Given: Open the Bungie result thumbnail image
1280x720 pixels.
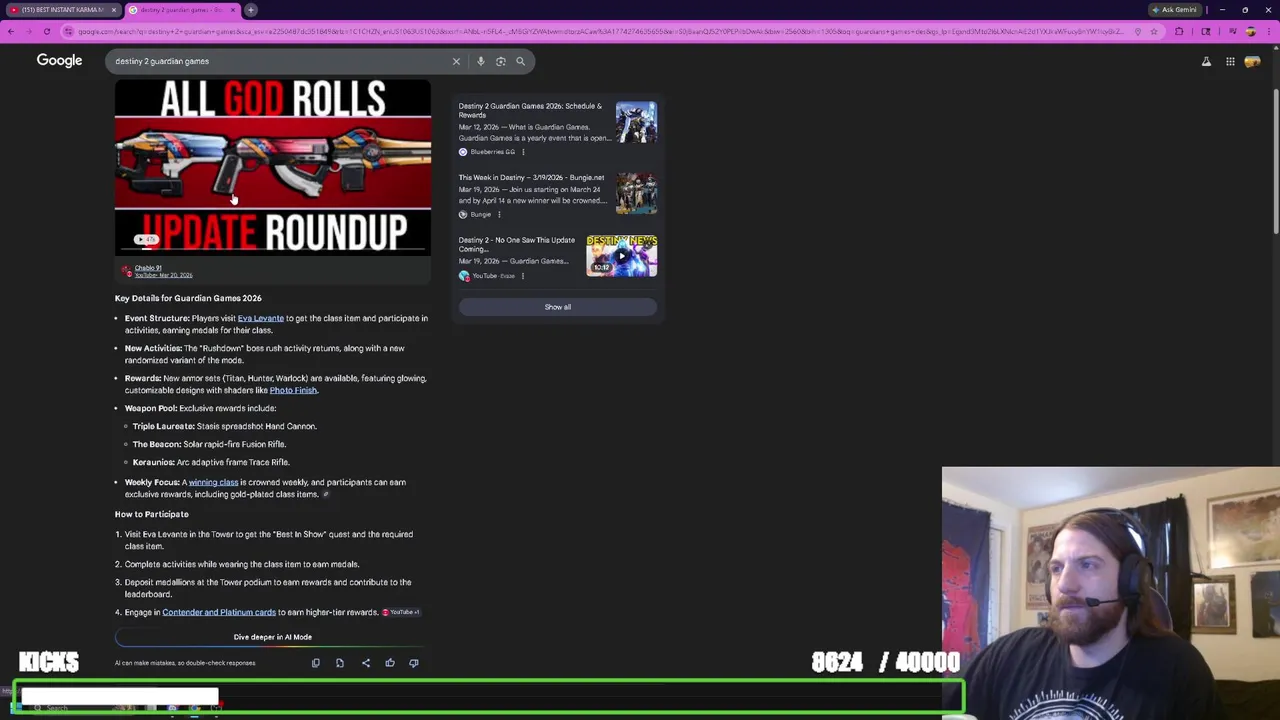Looking at the screenshot, I should tap(636, 193).
